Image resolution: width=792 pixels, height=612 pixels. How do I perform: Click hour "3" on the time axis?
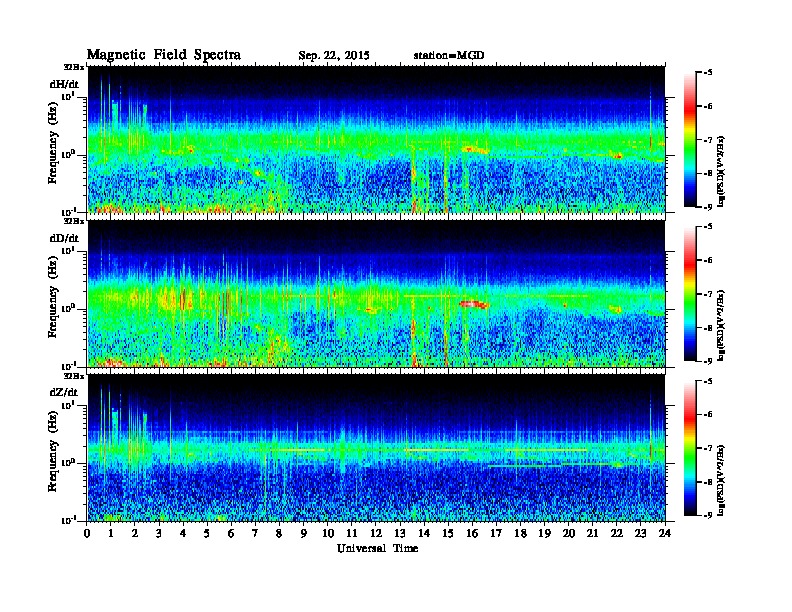tap(159, 533)
